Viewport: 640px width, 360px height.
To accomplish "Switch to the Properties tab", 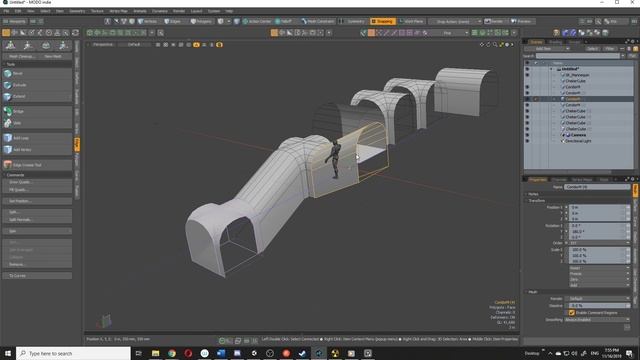I will pos(537,179).
